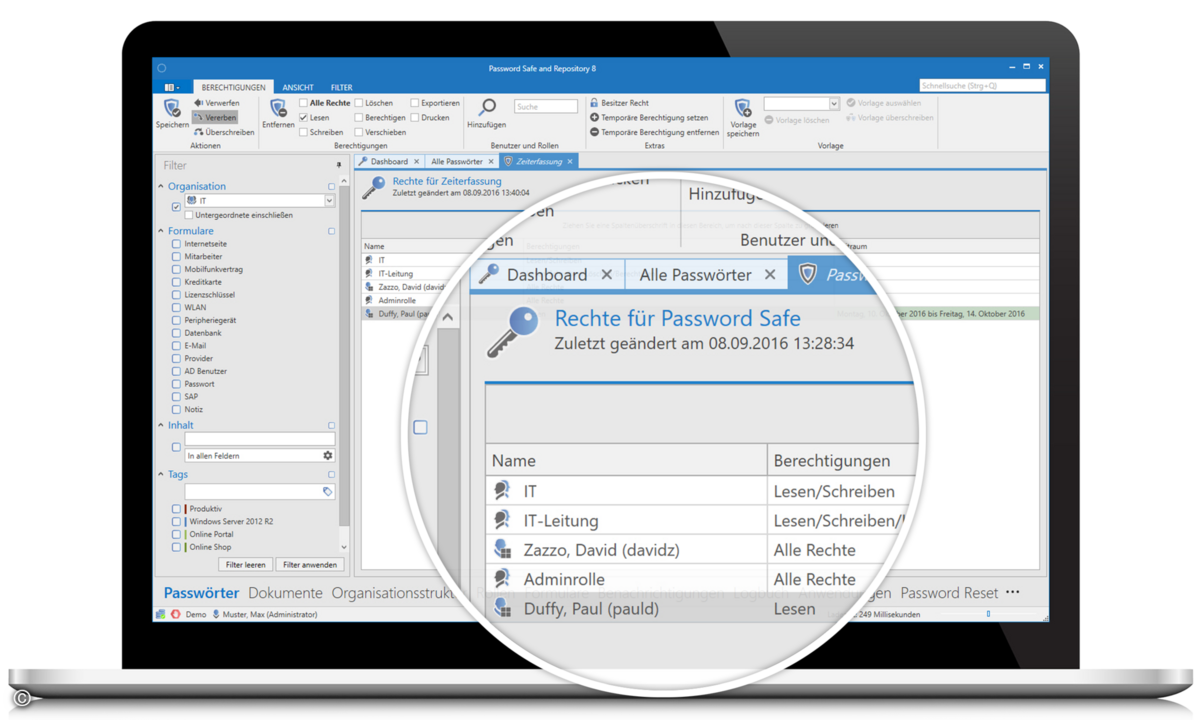This screenshot has width=1199, height=720.
Task: Open the gear settings in 'In allen Feldern'
Action: [x=327, y=456]
